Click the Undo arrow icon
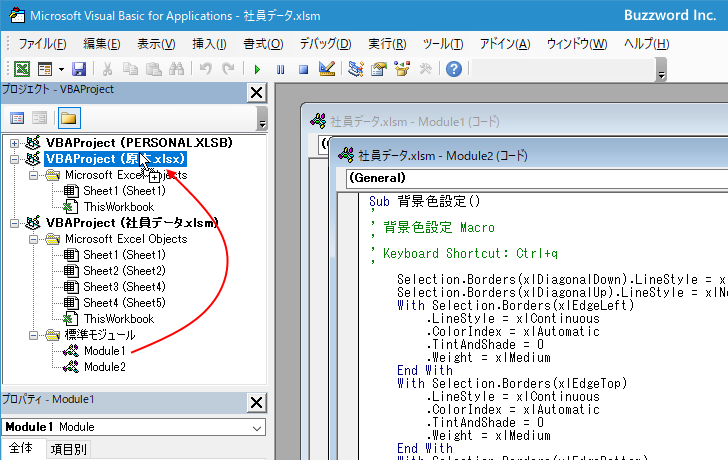Viewport: 728px width, 460px height. (206, 69)
